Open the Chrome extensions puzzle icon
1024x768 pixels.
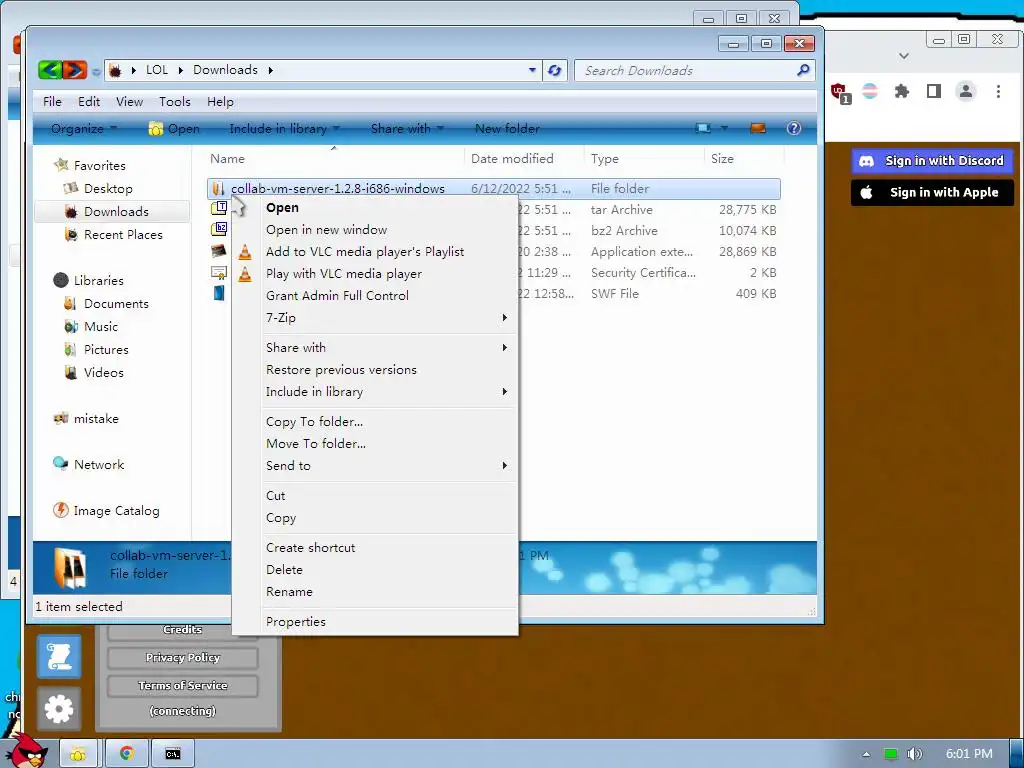pos(902,91)
